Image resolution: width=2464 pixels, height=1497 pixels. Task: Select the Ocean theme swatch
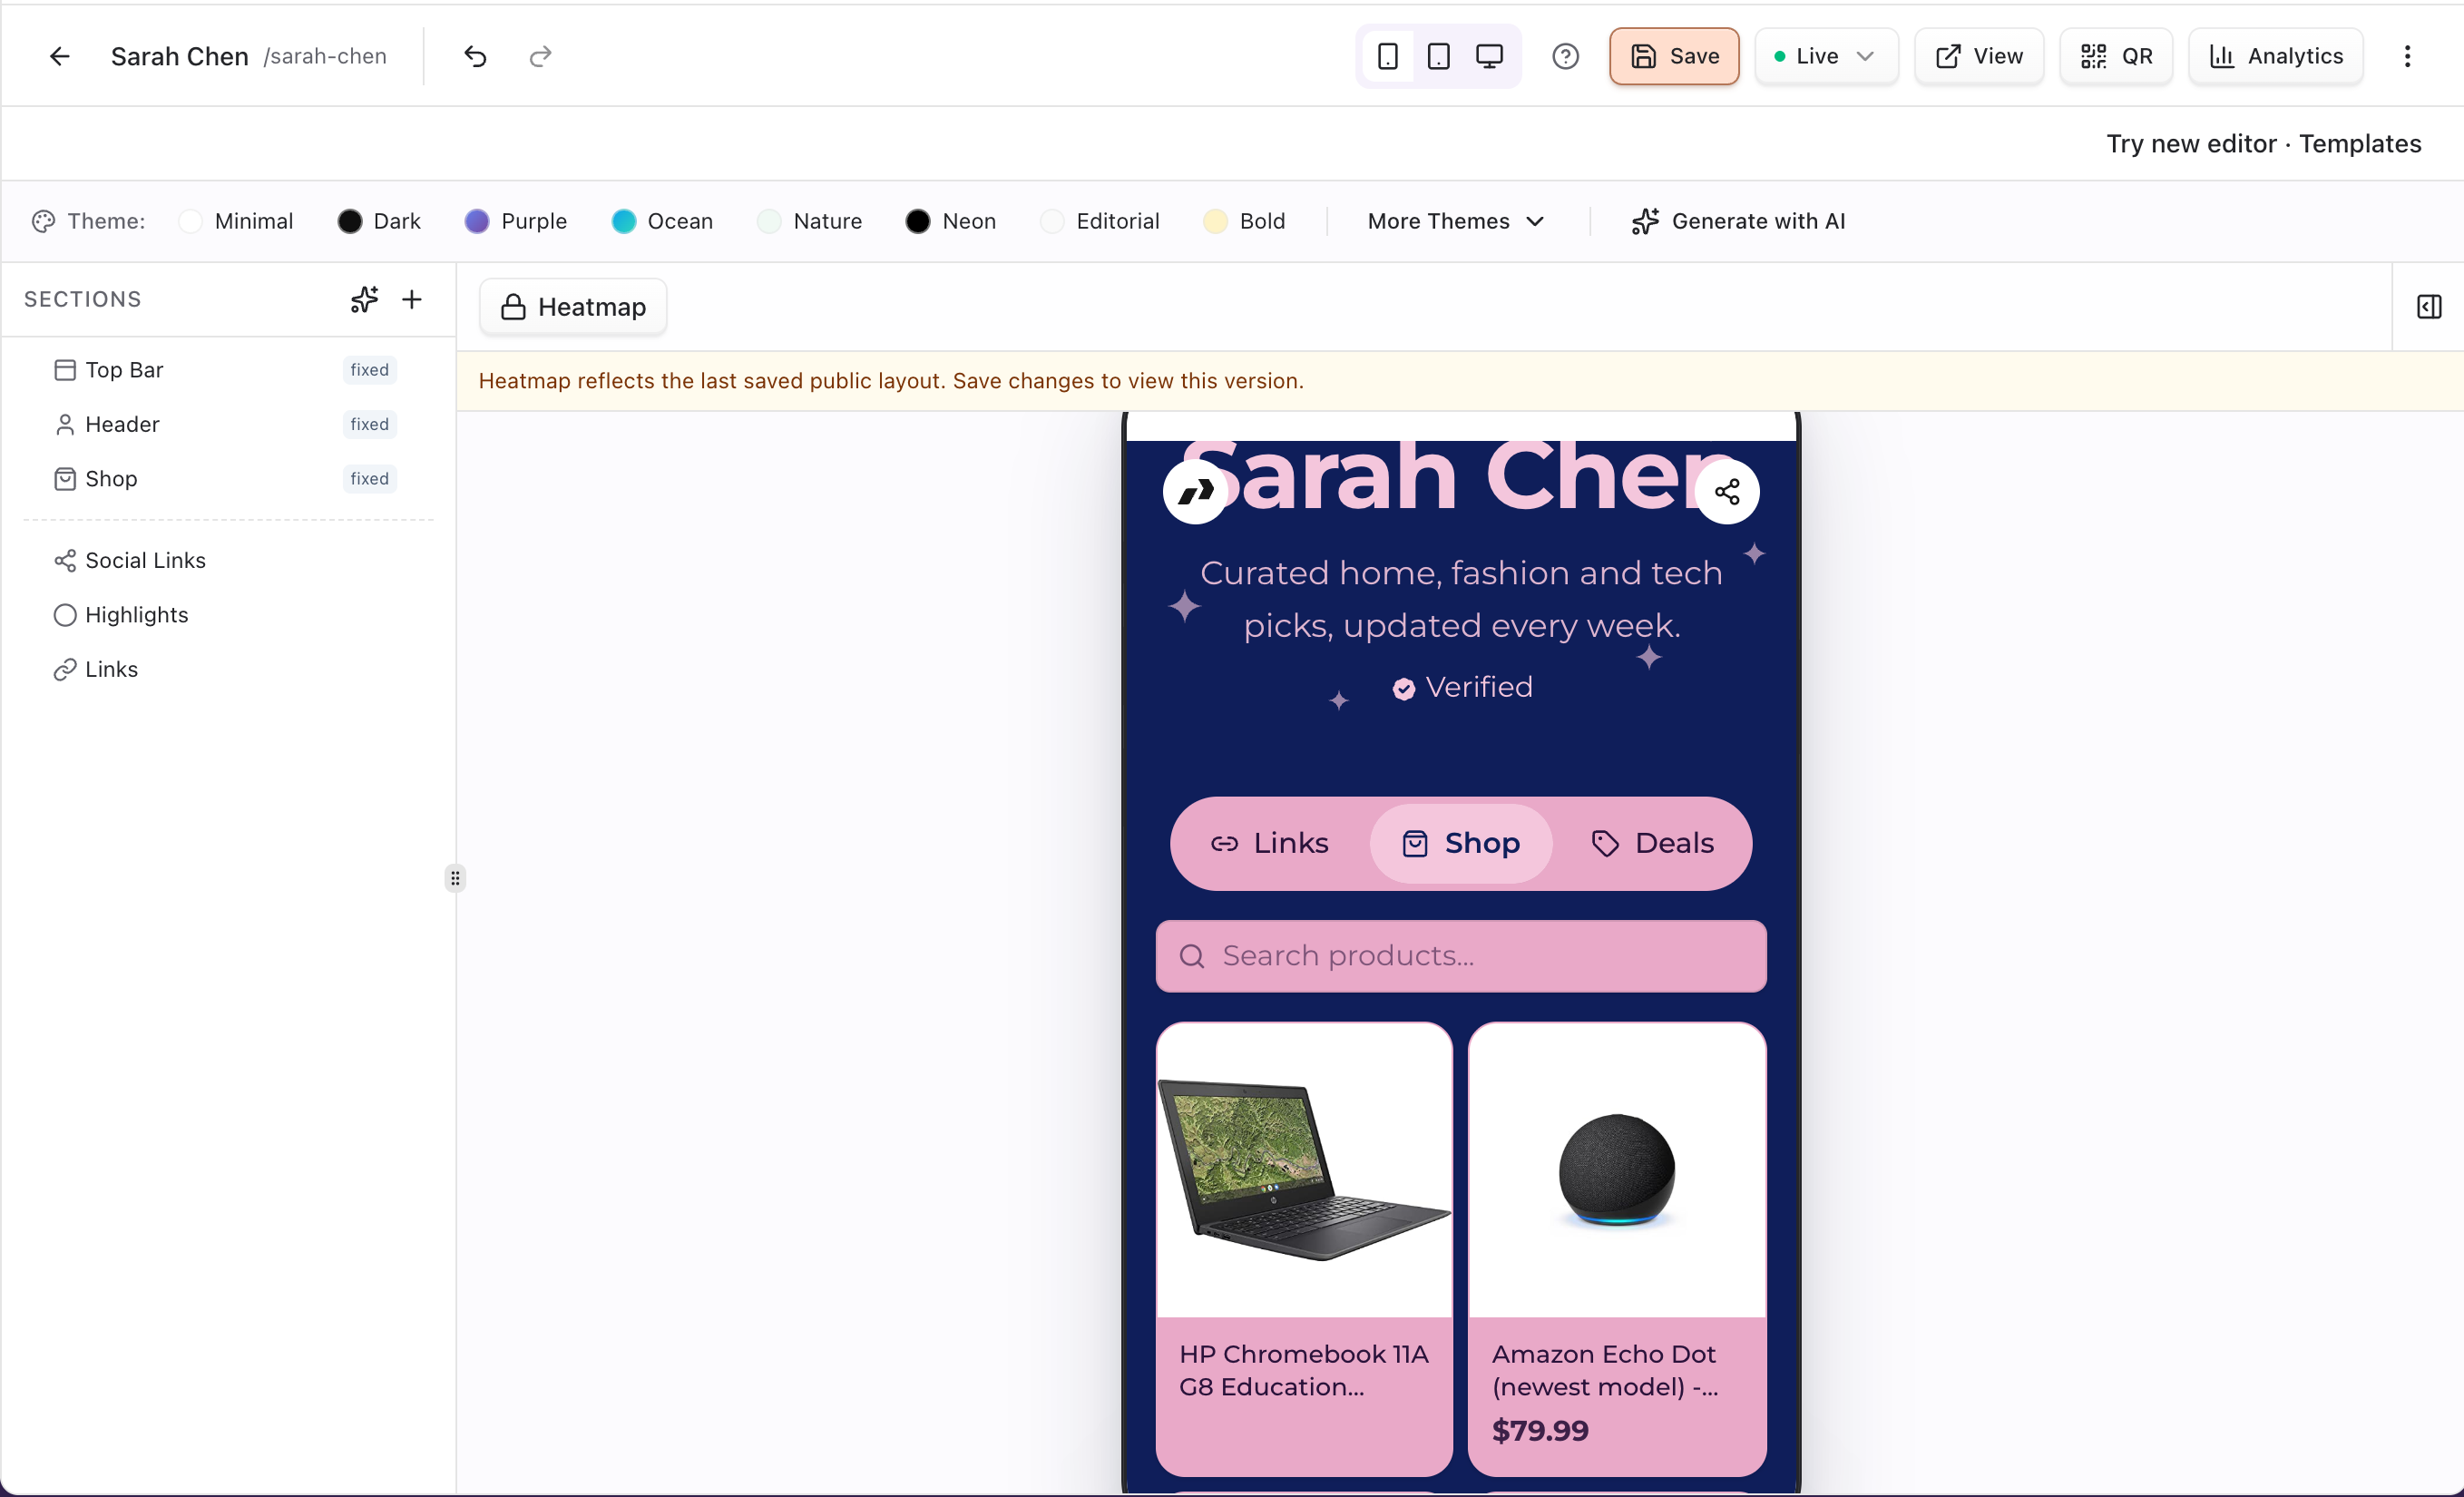[624, 221]
